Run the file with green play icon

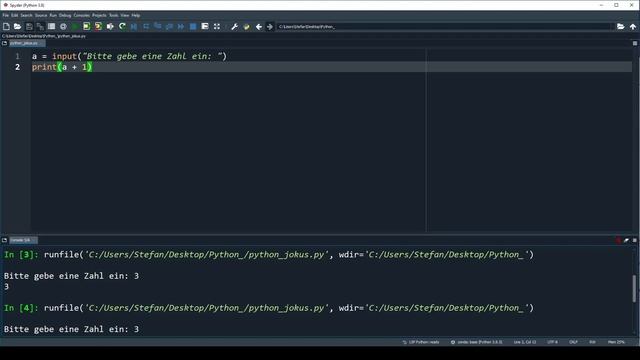pyautogui.click(x=75, y=27)
